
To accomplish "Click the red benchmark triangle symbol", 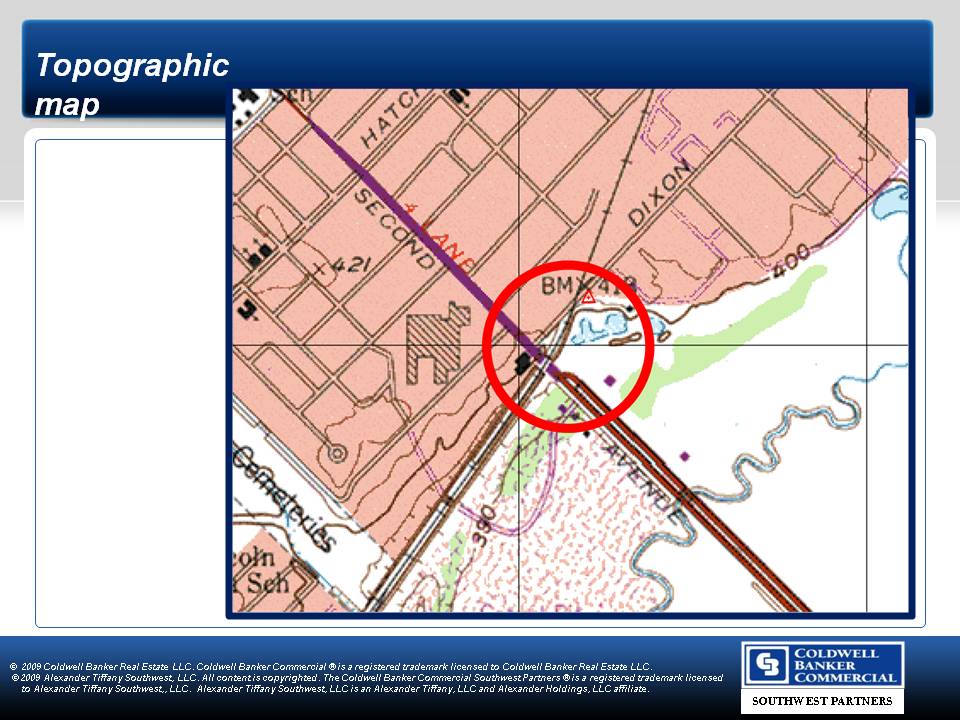I will (588, 296).
